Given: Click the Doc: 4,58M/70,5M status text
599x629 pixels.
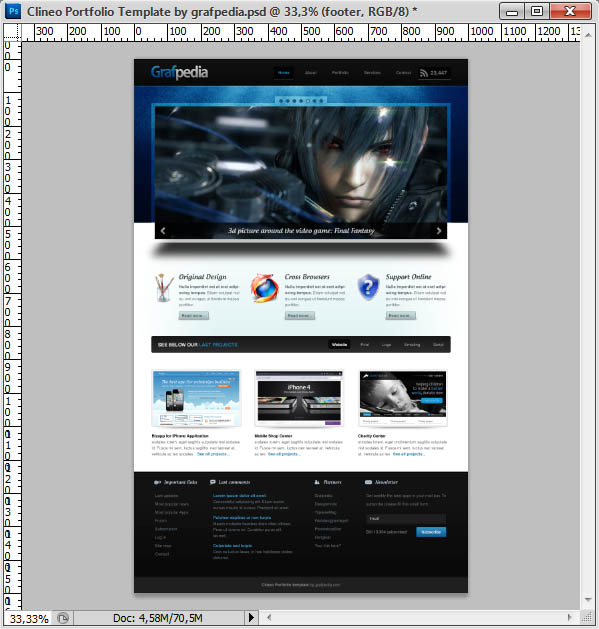Looking at the screenshot, I should pos(158,618).
